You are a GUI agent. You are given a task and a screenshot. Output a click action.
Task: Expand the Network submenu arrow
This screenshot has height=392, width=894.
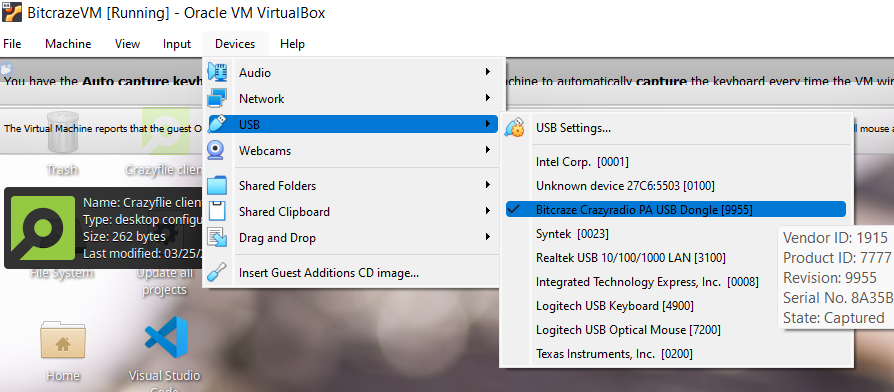click(487, 98)
